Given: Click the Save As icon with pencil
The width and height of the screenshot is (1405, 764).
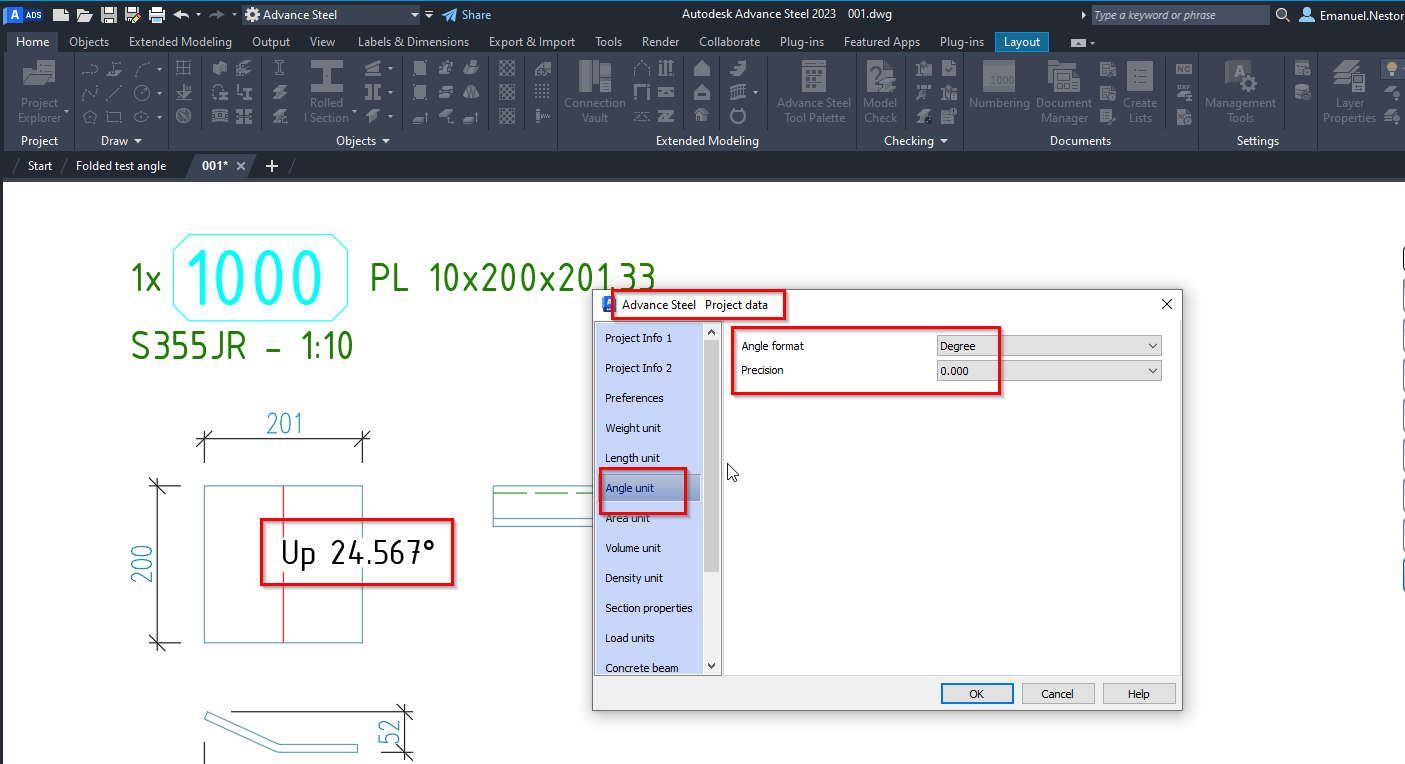Looking at the screenshot, I should [132, 15].
